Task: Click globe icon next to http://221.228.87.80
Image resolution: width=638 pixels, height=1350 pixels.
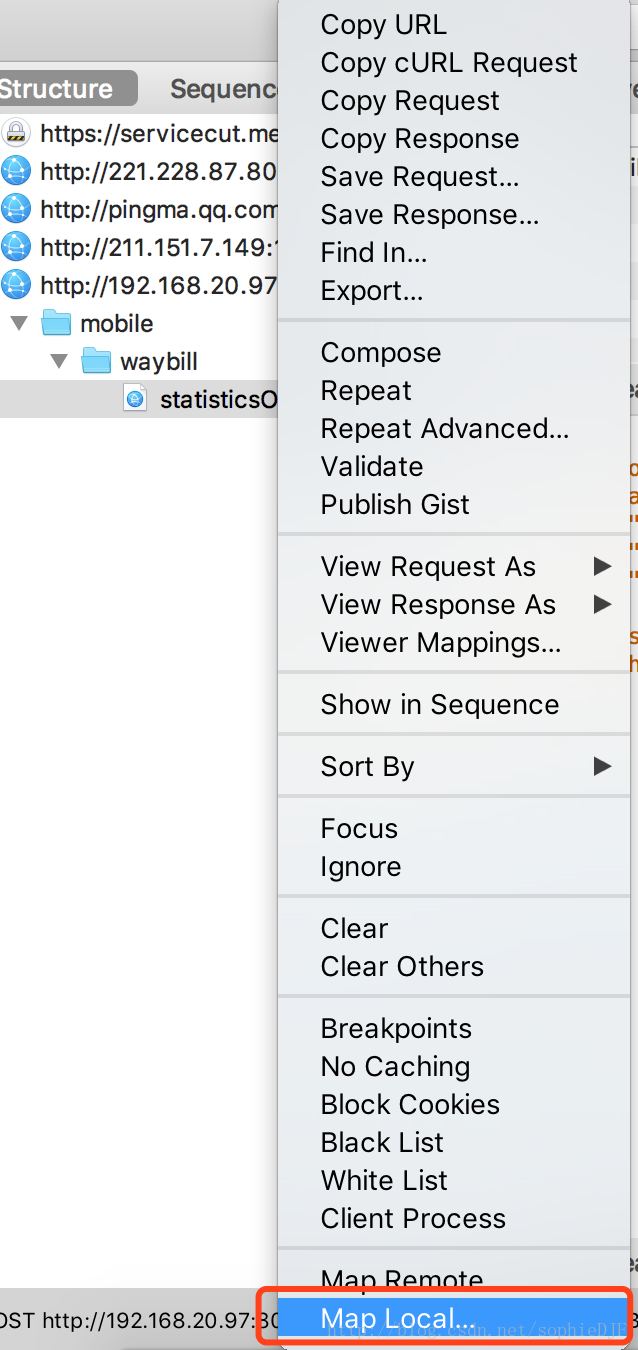Action: click(16, 171)
